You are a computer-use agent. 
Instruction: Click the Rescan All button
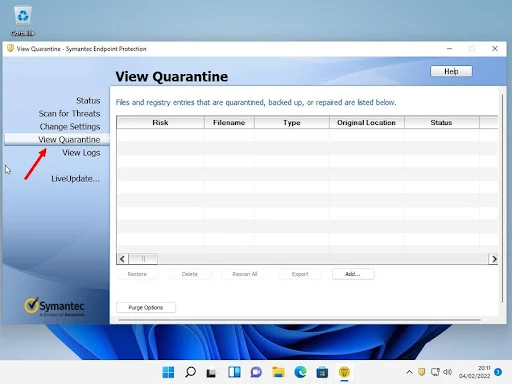245,274
